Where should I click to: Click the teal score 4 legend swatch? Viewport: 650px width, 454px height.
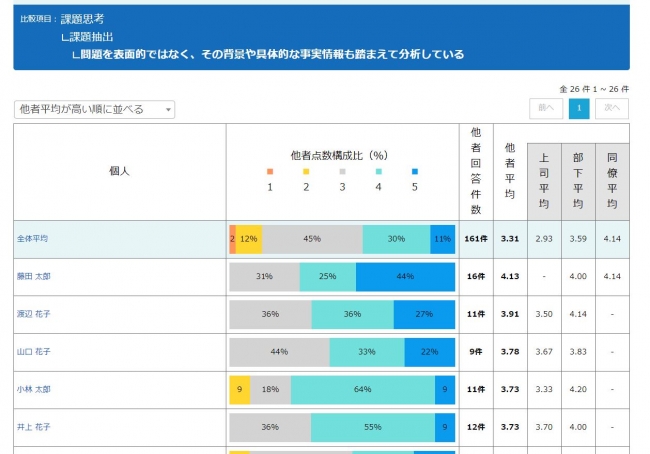pos(378,172)
